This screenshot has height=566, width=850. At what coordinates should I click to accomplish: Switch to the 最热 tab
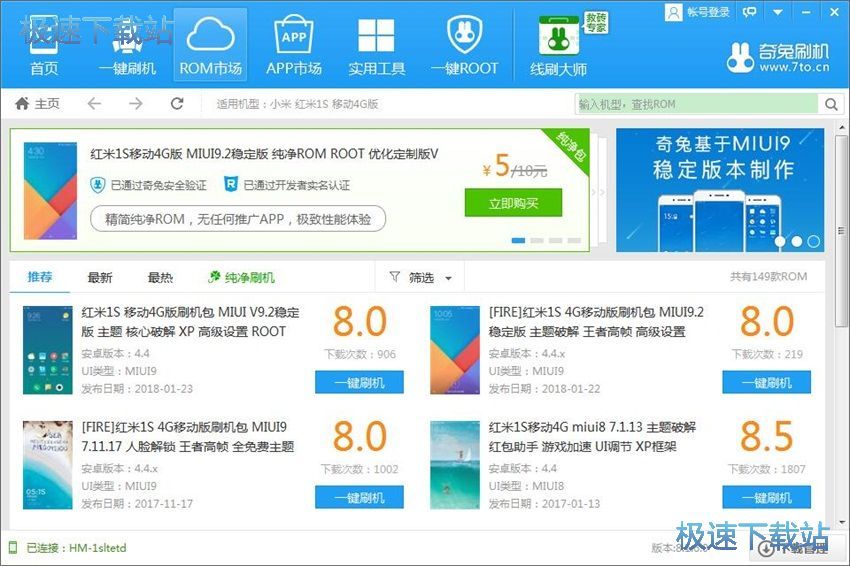160,278
